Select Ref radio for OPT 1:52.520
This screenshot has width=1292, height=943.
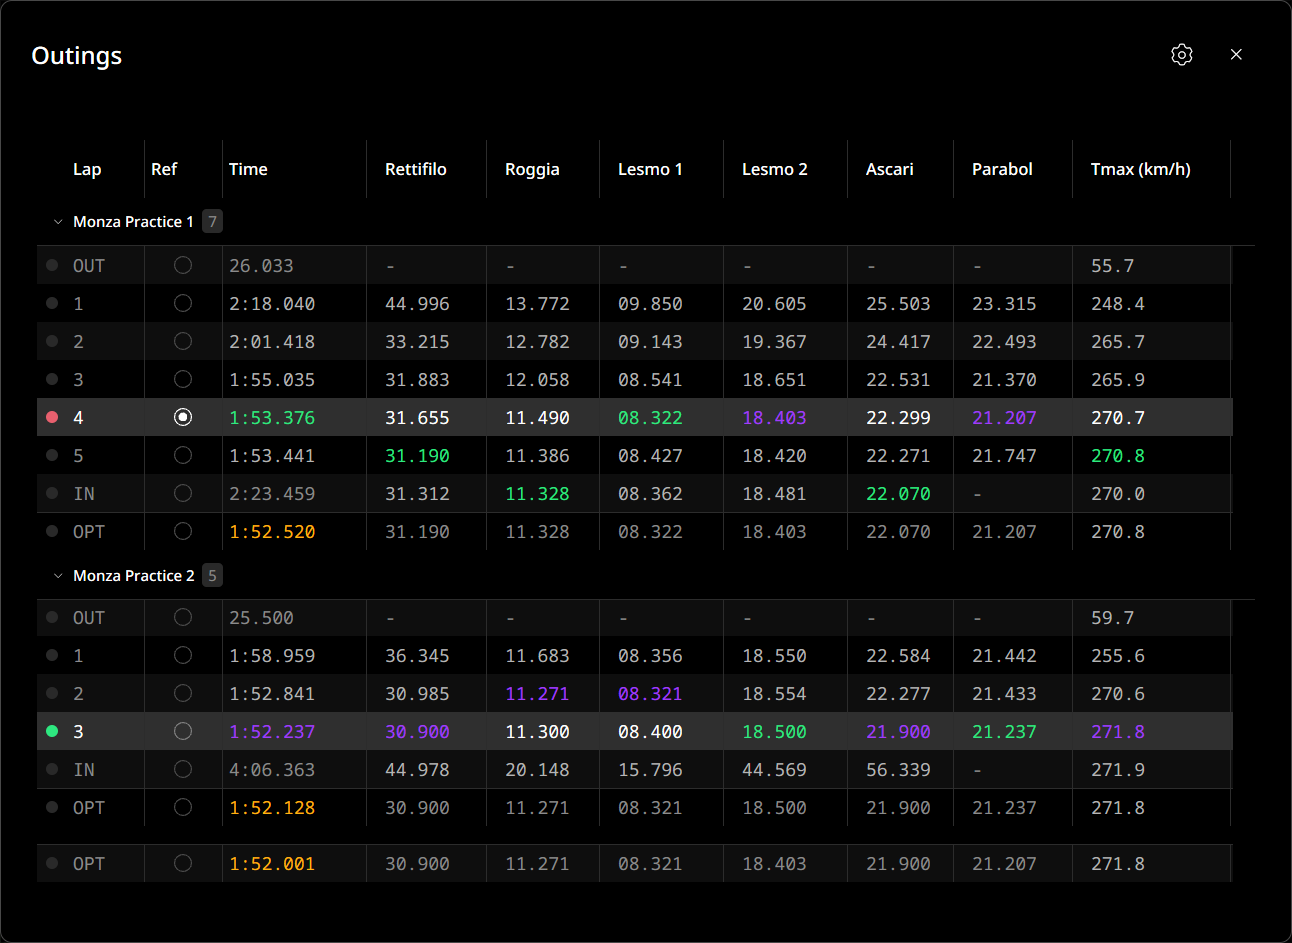tap(183, 531)
